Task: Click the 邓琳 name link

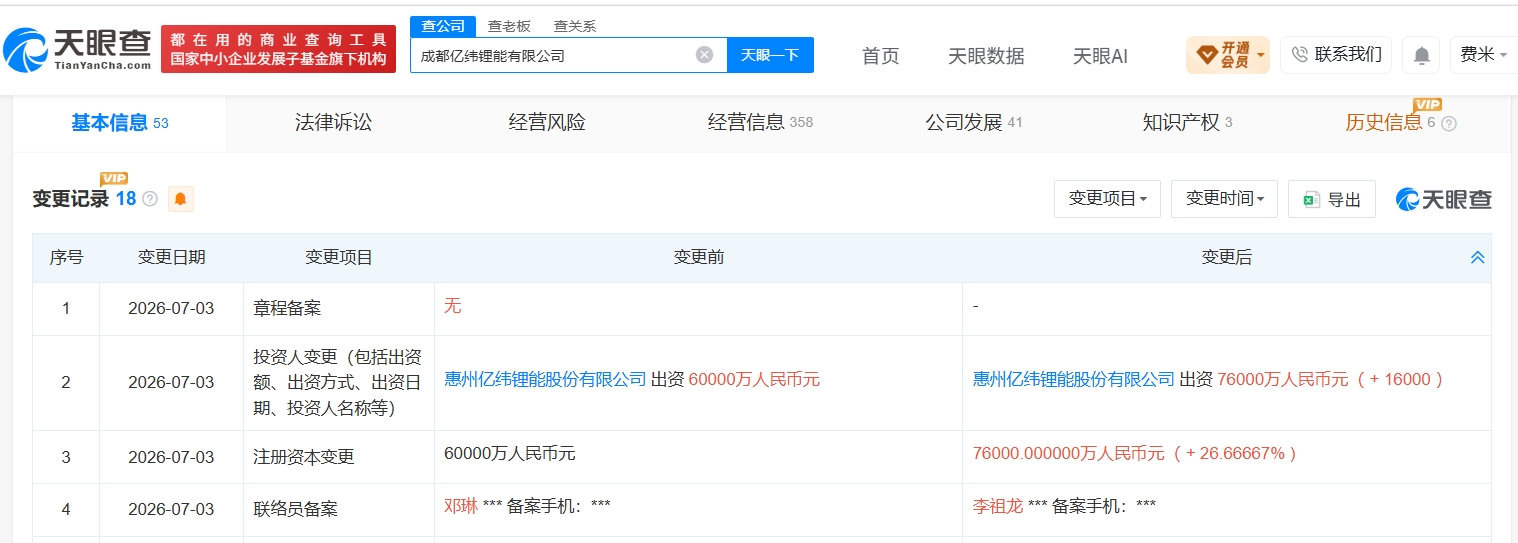Action: 461,506
